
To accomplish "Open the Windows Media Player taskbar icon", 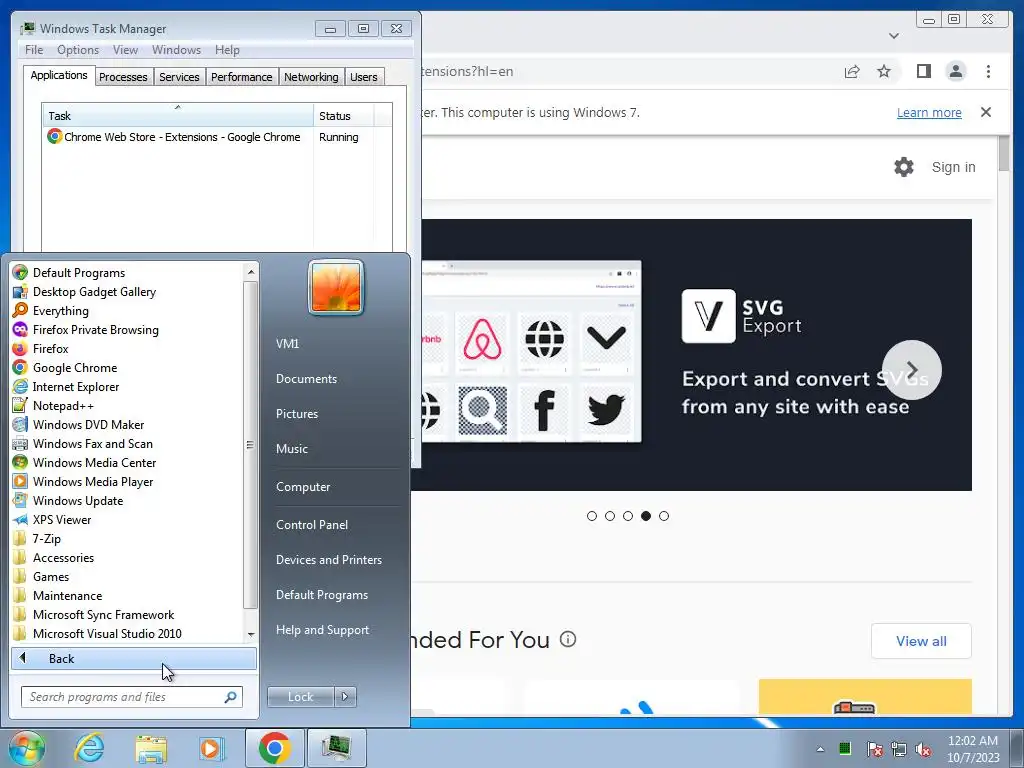I will tap(211, 748).
